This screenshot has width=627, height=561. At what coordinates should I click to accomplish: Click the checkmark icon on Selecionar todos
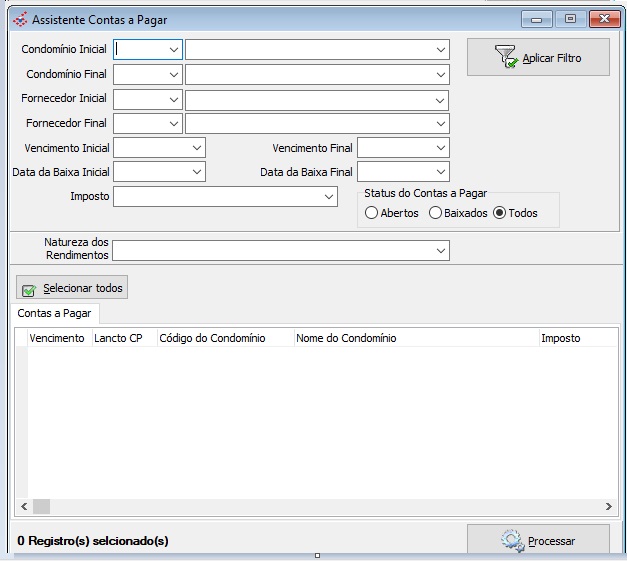[29, 289]
